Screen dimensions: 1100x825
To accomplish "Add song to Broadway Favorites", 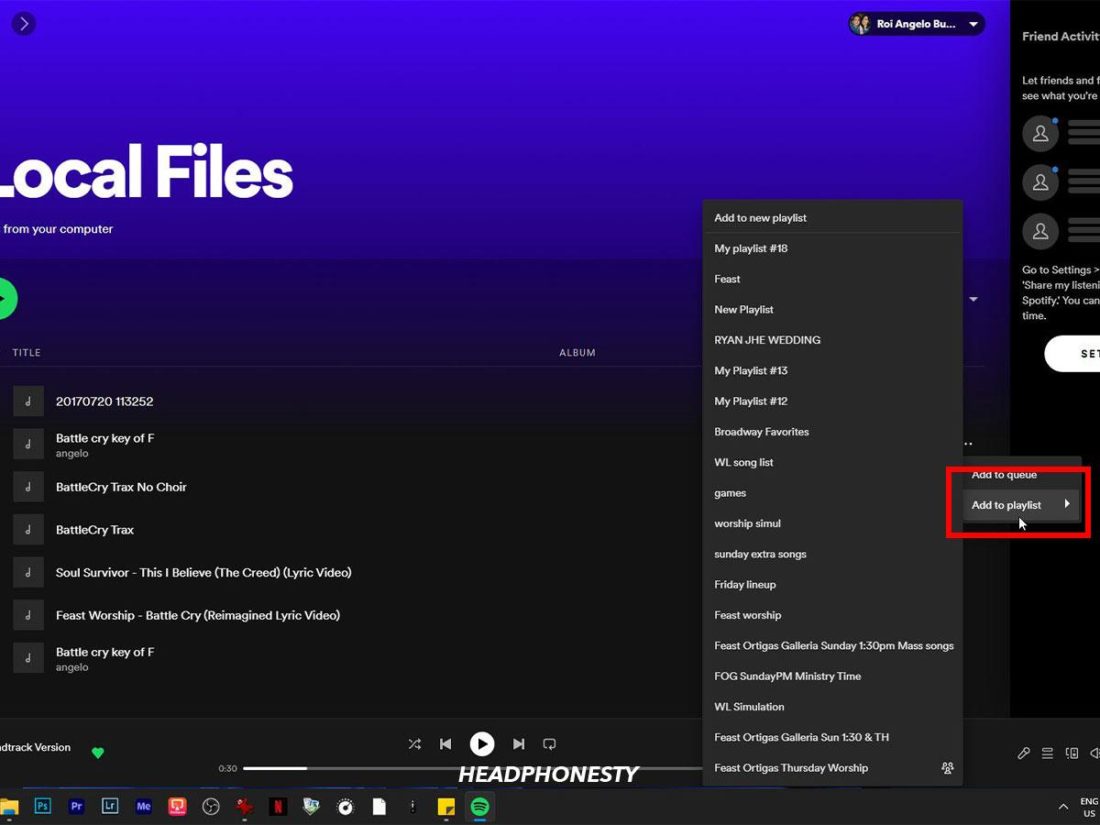I will click(x=832, y=432).
